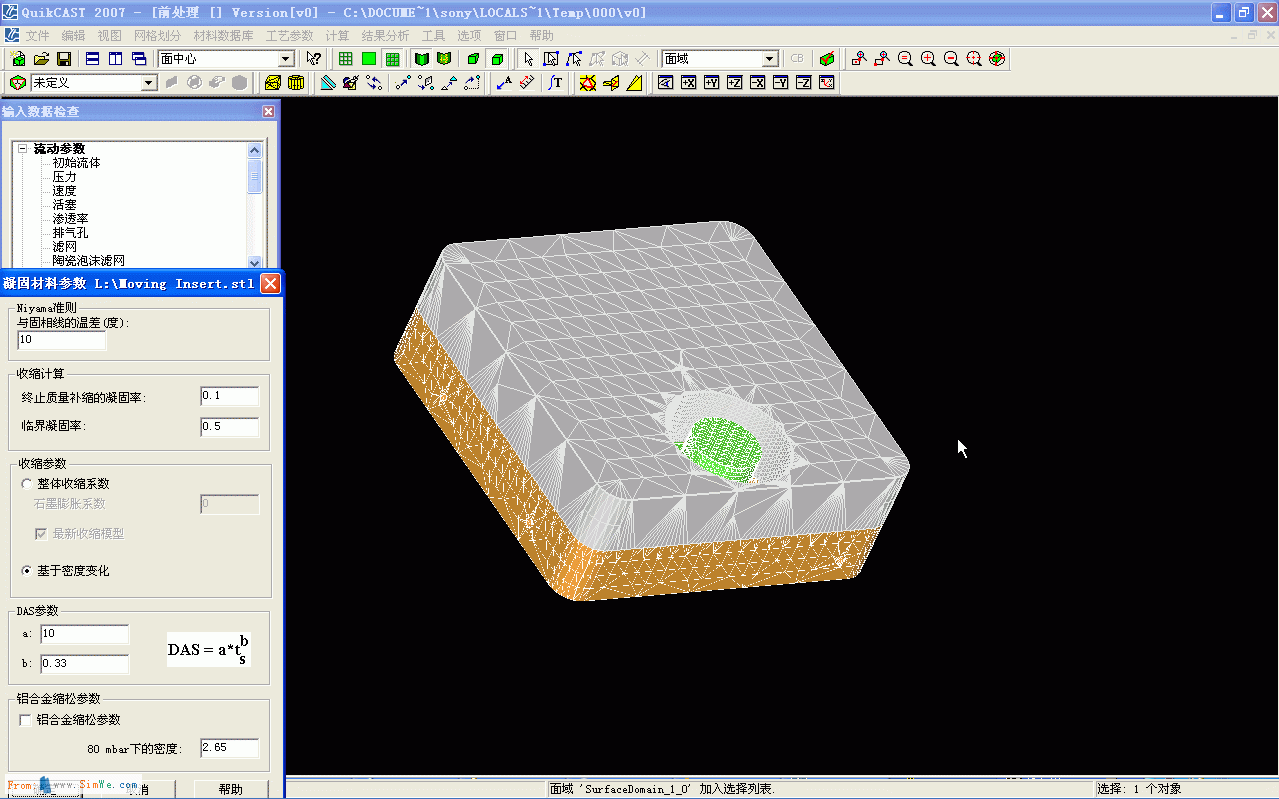Screen dimensions: 1279x799
Task: Click the arrow selection pointer tool
Action: click(528, 59)
